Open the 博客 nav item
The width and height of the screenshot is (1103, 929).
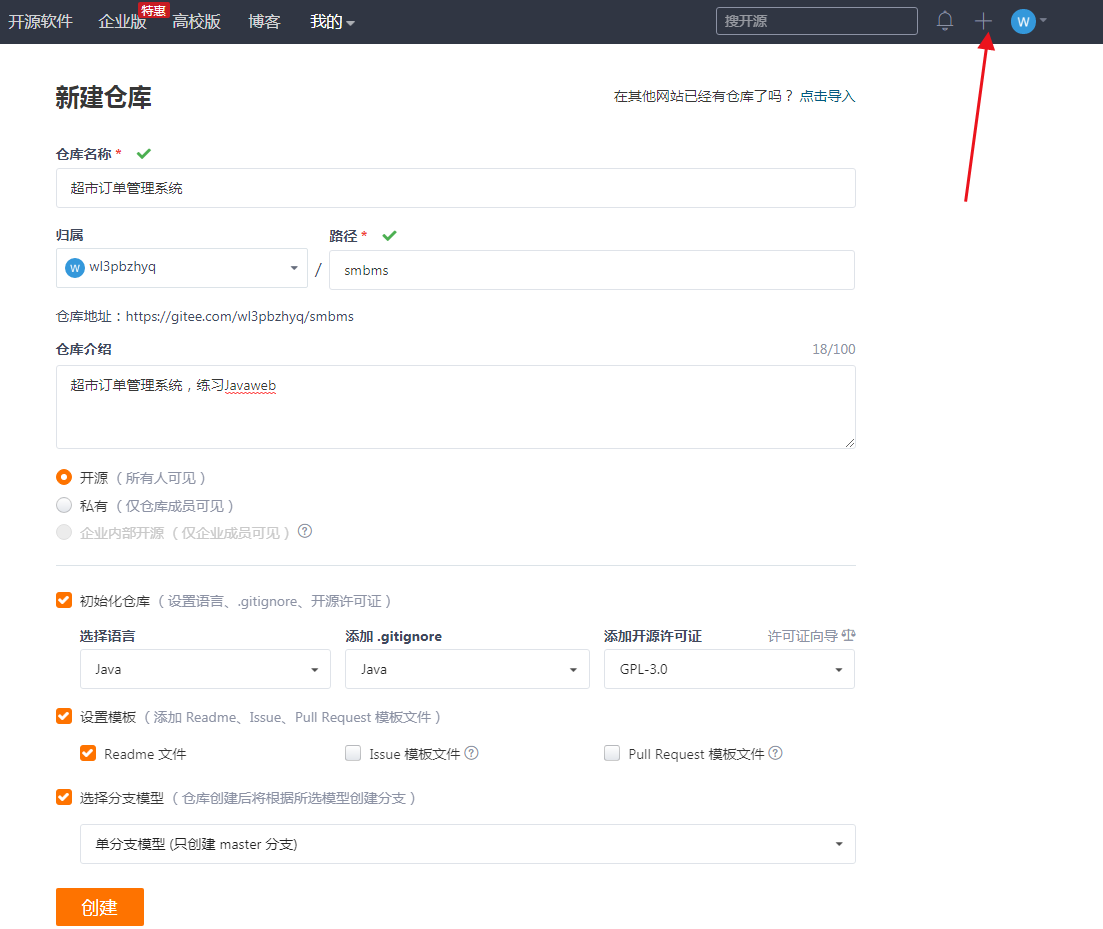(264, 22)
